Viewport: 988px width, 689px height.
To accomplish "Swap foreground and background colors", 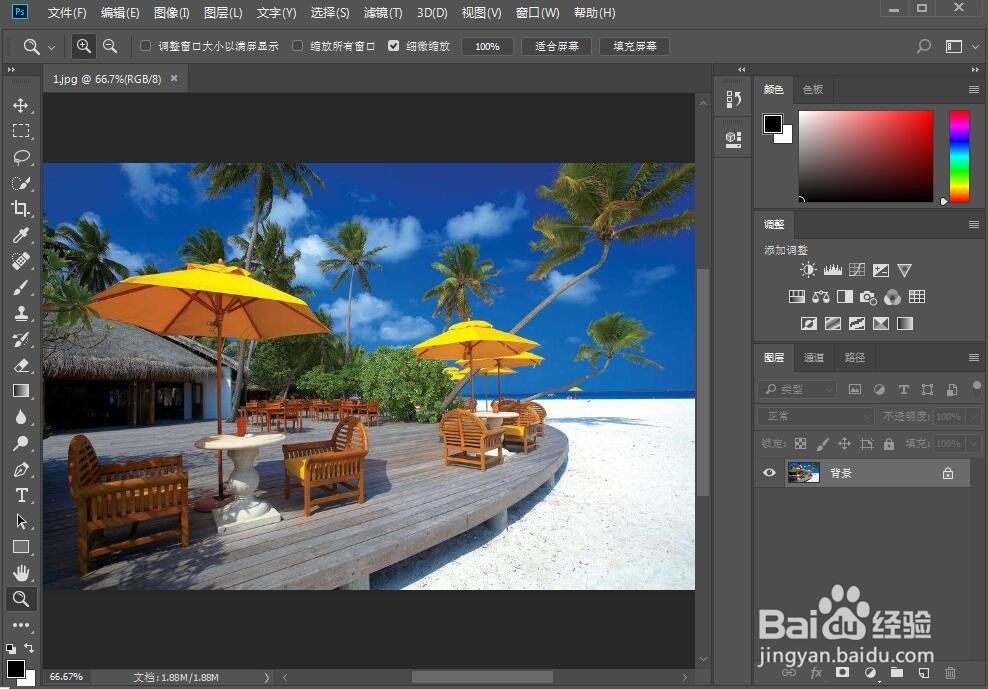I will (x=29, y=647).
